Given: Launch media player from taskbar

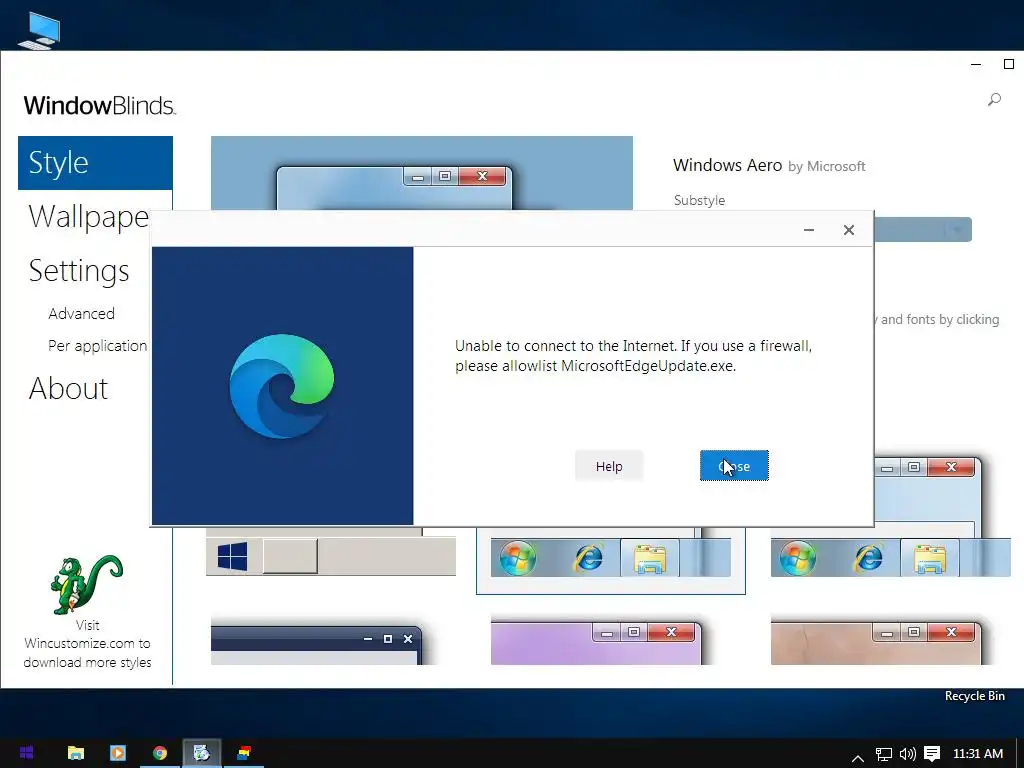Looking at the screenshot, I should tap(118, 753).
